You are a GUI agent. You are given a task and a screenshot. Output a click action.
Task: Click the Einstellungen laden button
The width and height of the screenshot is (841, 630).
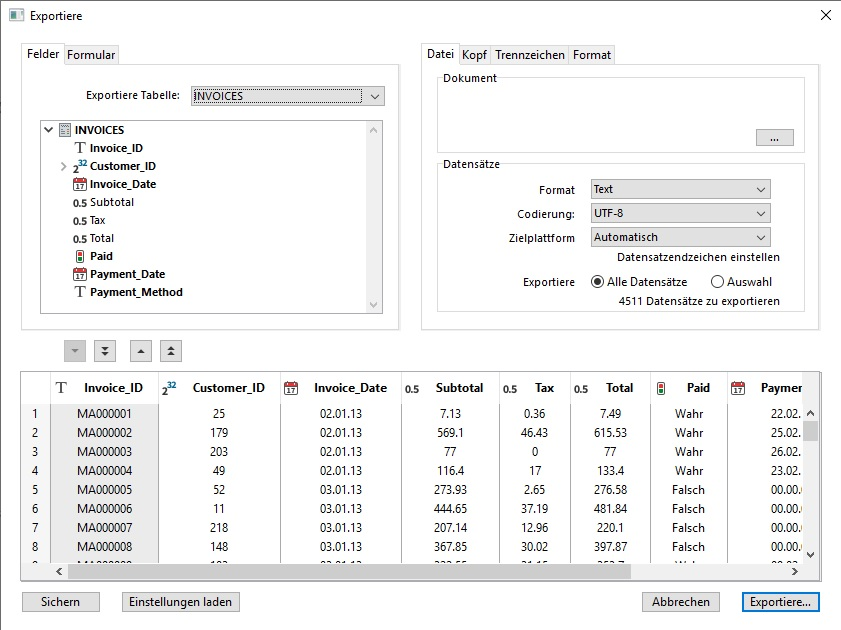point(181,601)
